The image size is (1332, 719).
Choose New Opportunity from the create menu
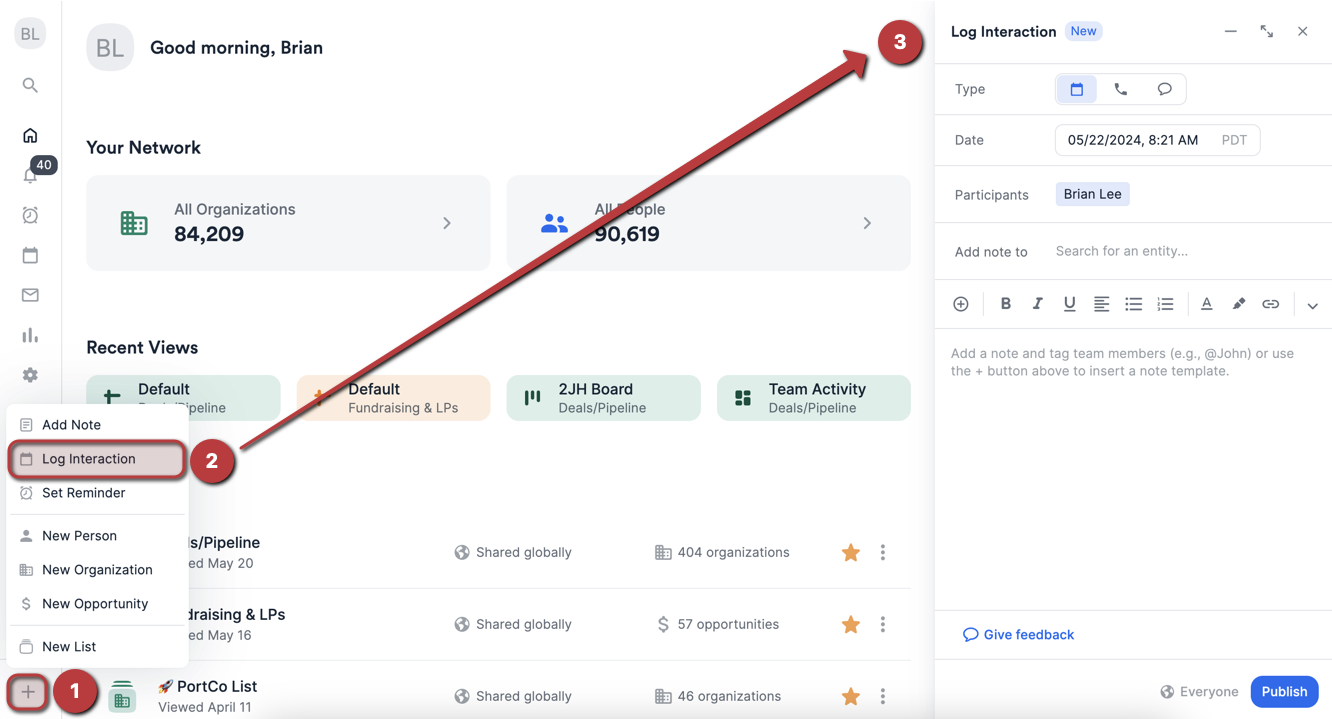click(x=94, y=603)
